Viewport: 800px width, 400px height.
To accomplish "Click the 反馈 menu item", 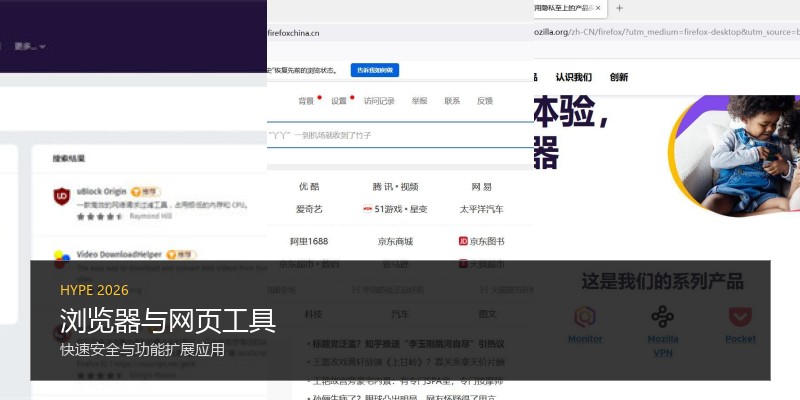I will point(485,101).
